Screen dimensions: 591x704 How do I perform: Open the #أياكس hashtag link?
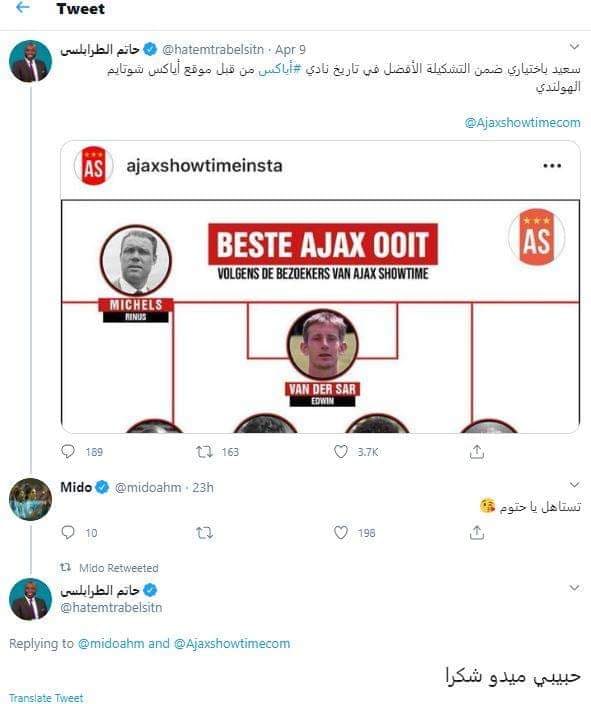pyautogui.click(x=278, y=70)
